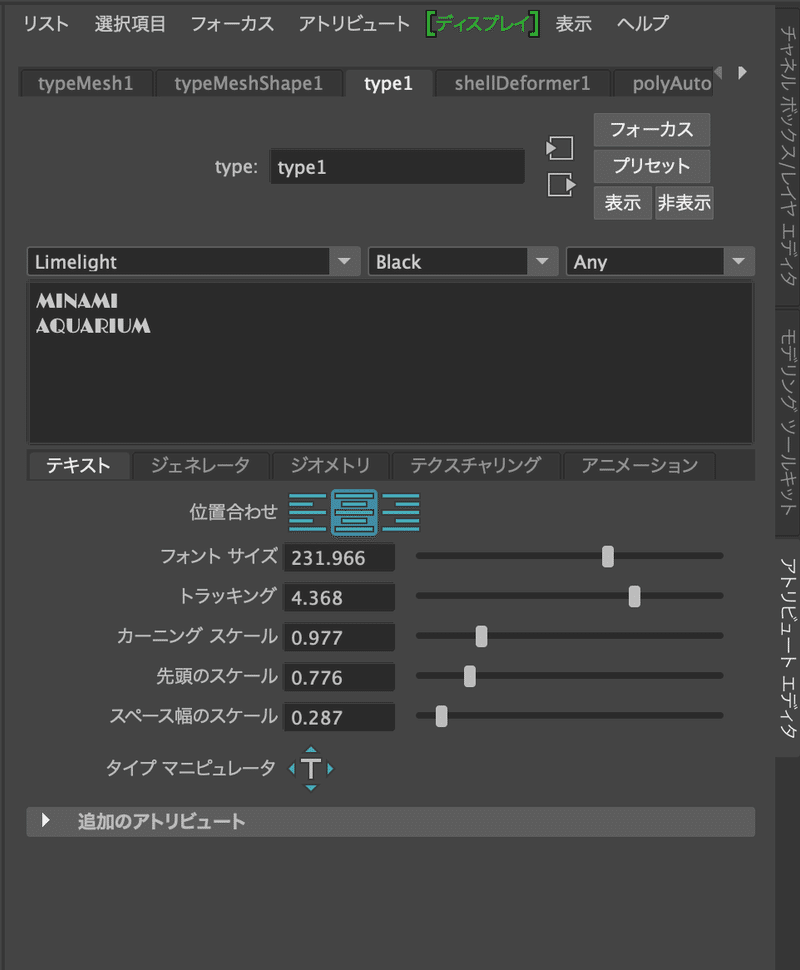The image size is (800, 970).
Task: Open the 表示 menu in menu bar
Action: 574,24
